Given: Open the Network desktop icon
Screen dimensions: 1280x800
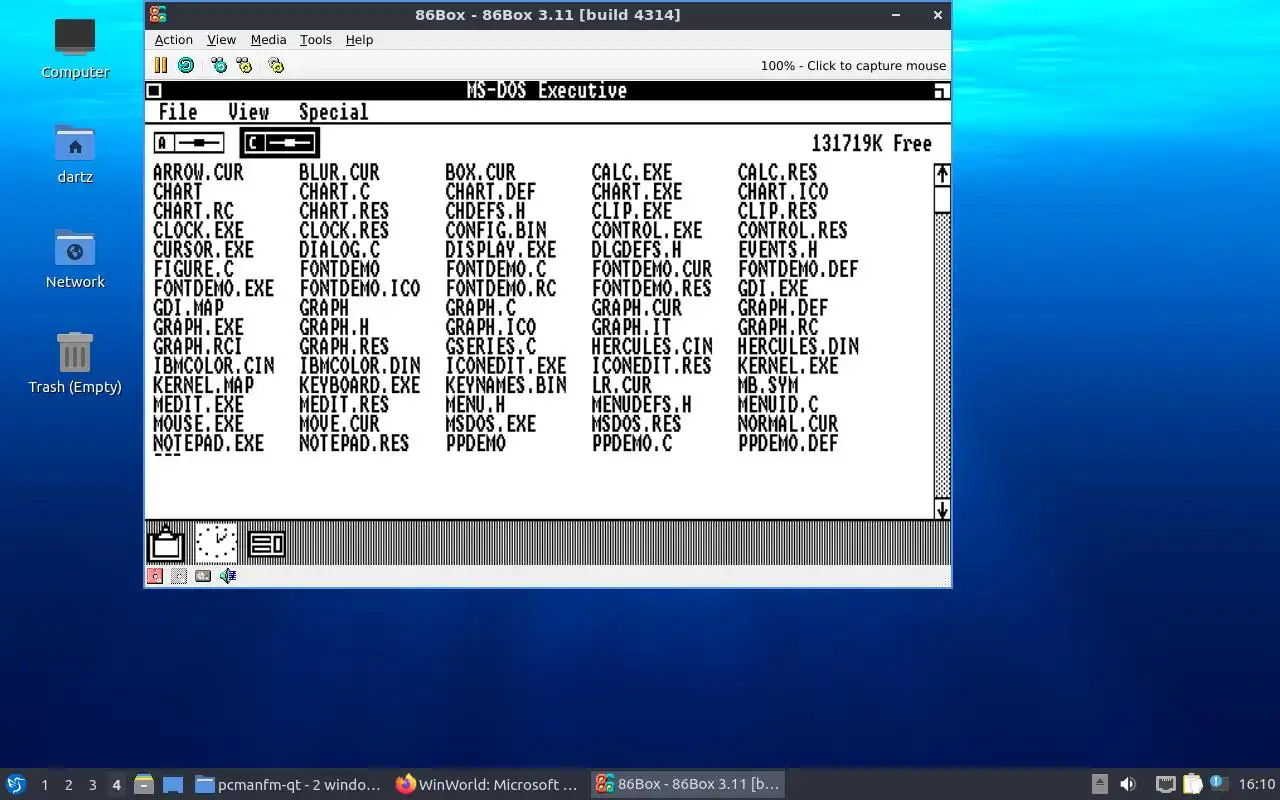Looking at the screenshot, I should pyautogui.click(x=75, y=258).
